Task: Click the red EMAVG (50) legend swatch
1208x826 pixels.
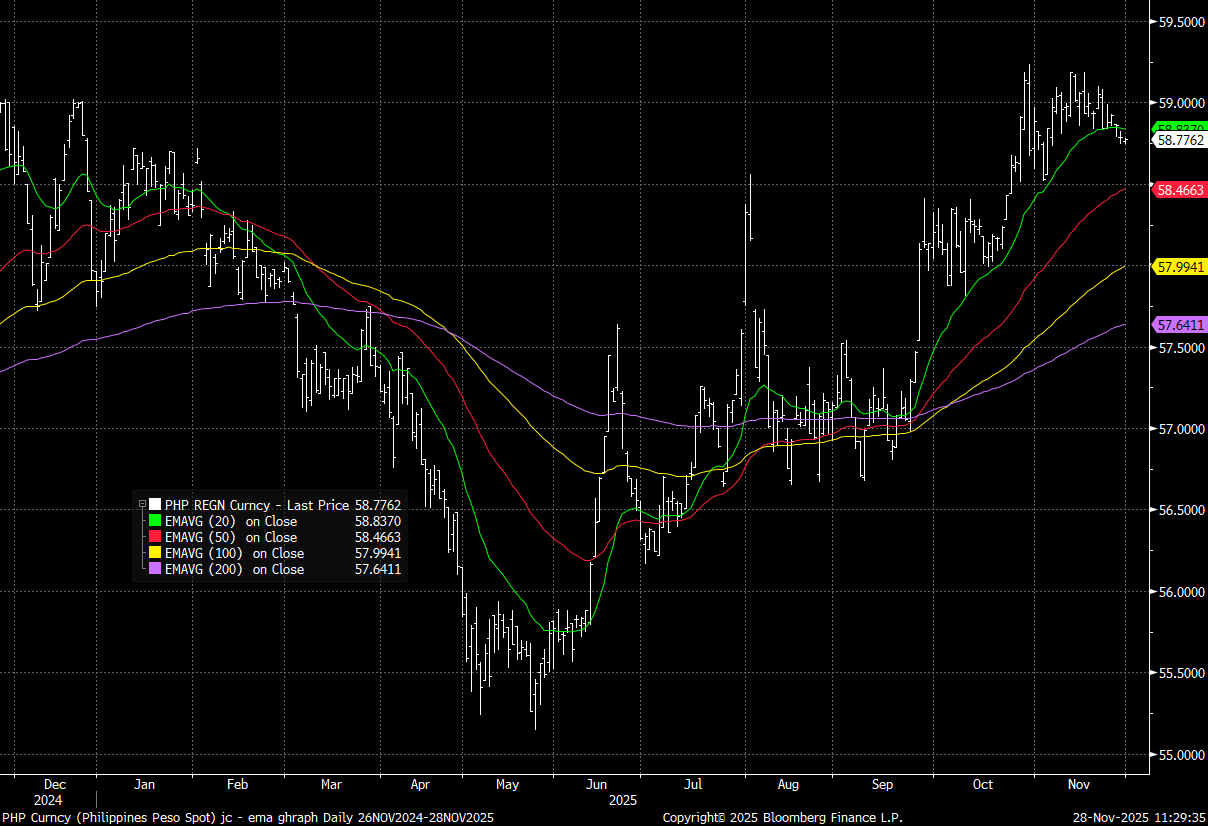Action: [x=155, y=537]
